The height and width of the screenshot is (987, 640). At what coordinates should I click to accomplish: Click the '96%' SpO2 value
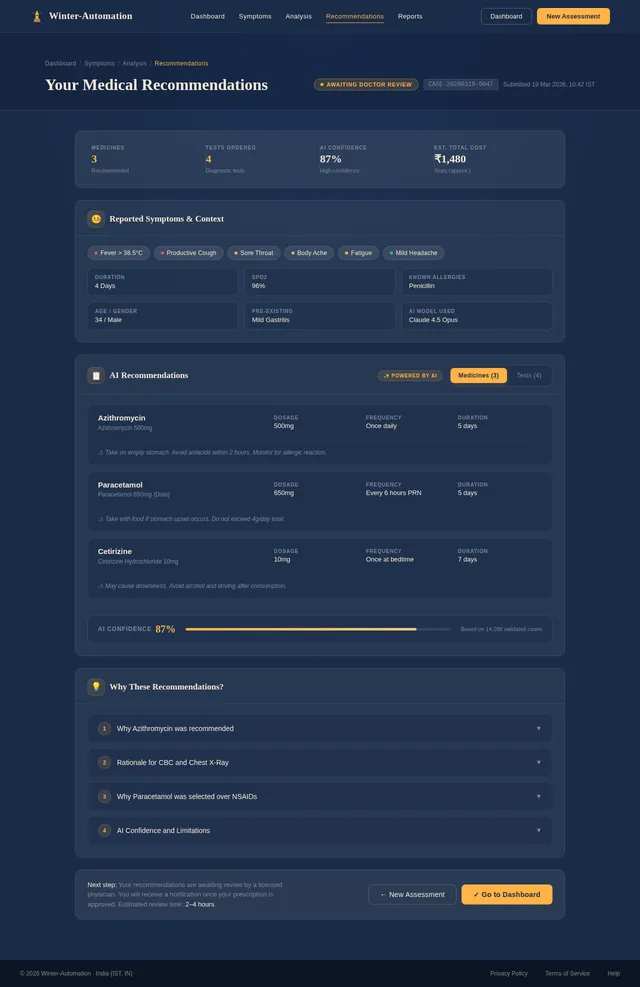[258, 286]
